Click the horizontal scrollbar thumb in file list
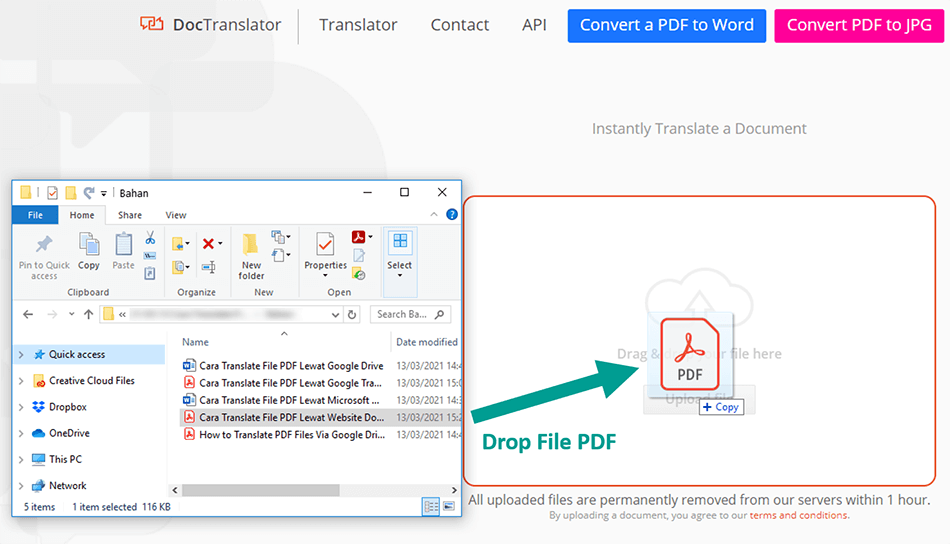Image resolution: width=950 pixels, height=544 pixels. click(261, 490)
